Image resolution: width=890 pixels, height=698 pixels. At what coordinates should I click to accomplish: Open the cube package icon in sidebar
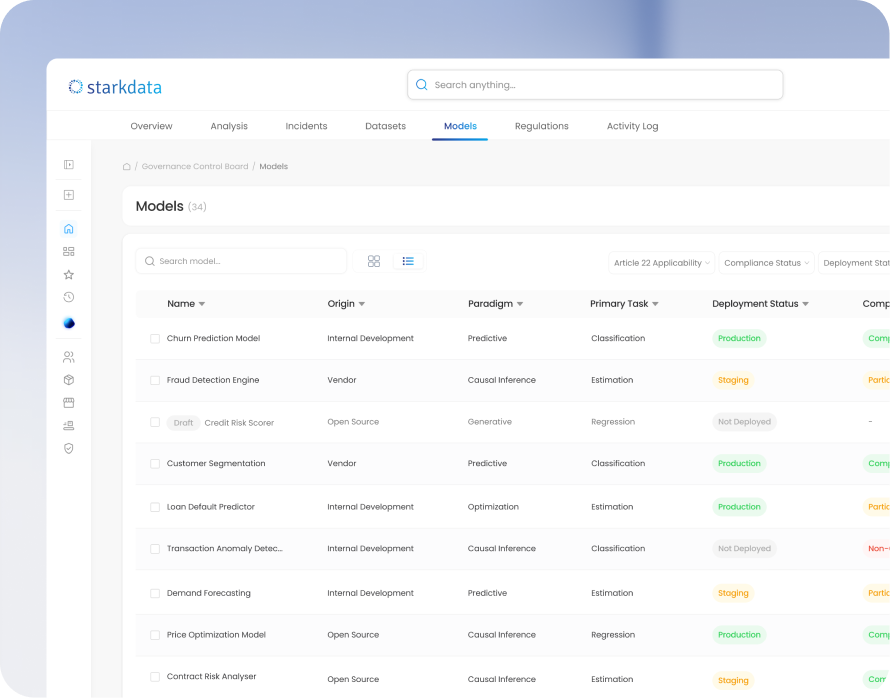tap(69, 380)
